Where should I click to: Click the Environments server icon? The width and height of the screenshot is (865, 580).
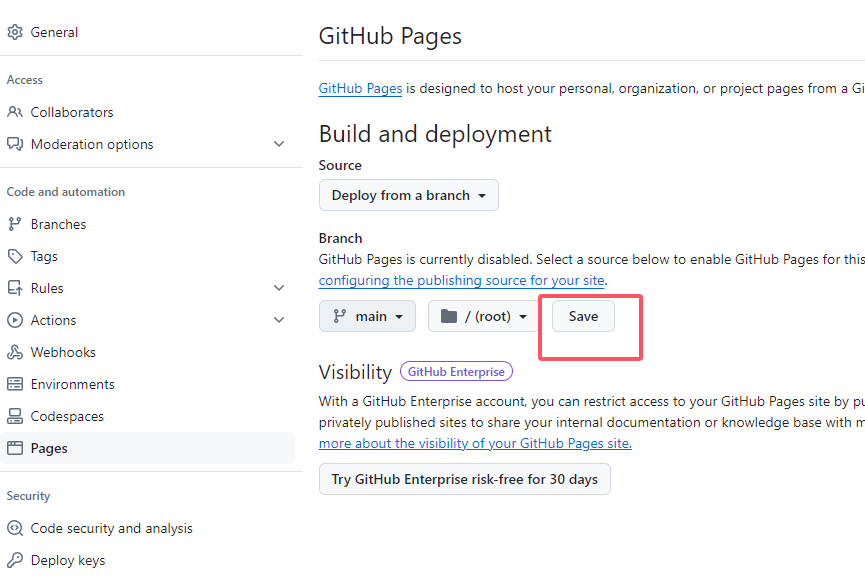click(15, 384)
